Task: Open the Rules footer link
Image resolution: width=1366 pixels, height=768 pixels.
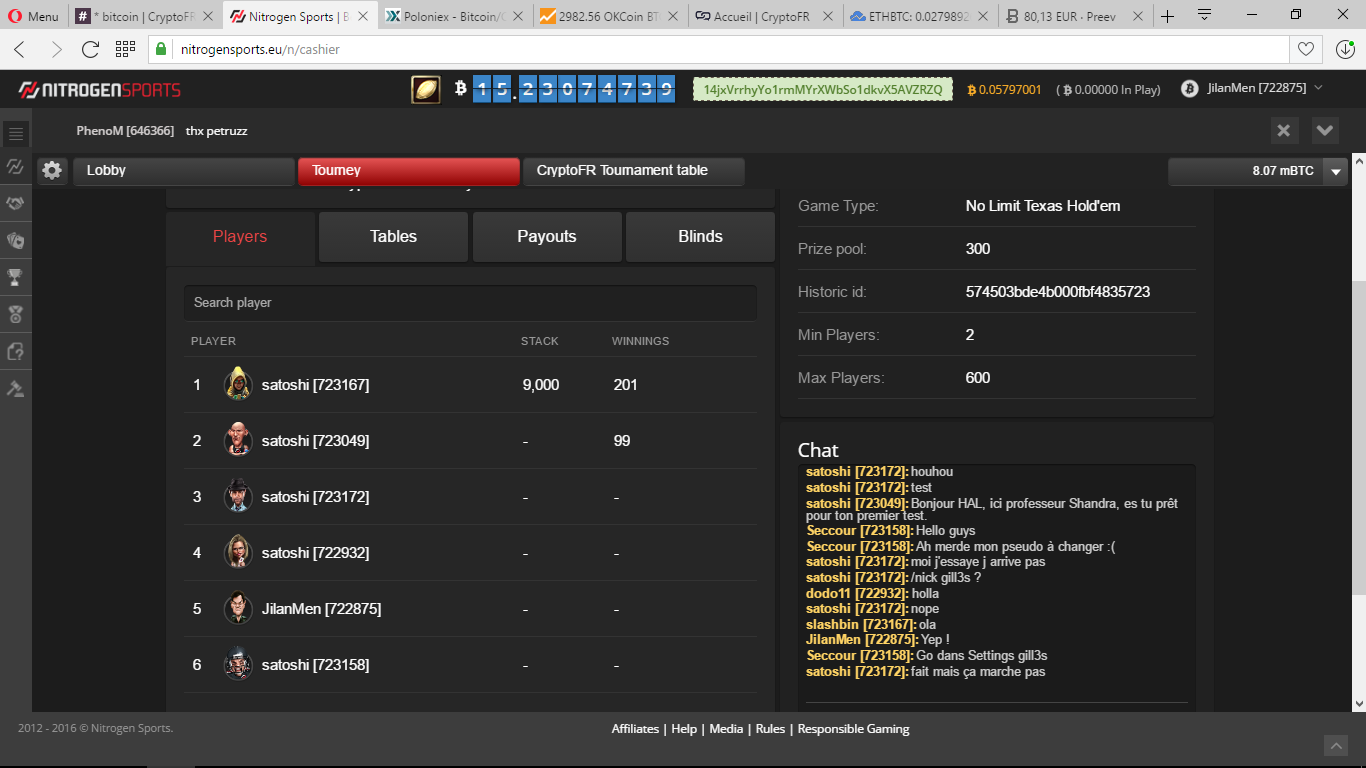Action: (x=770, y=729)
